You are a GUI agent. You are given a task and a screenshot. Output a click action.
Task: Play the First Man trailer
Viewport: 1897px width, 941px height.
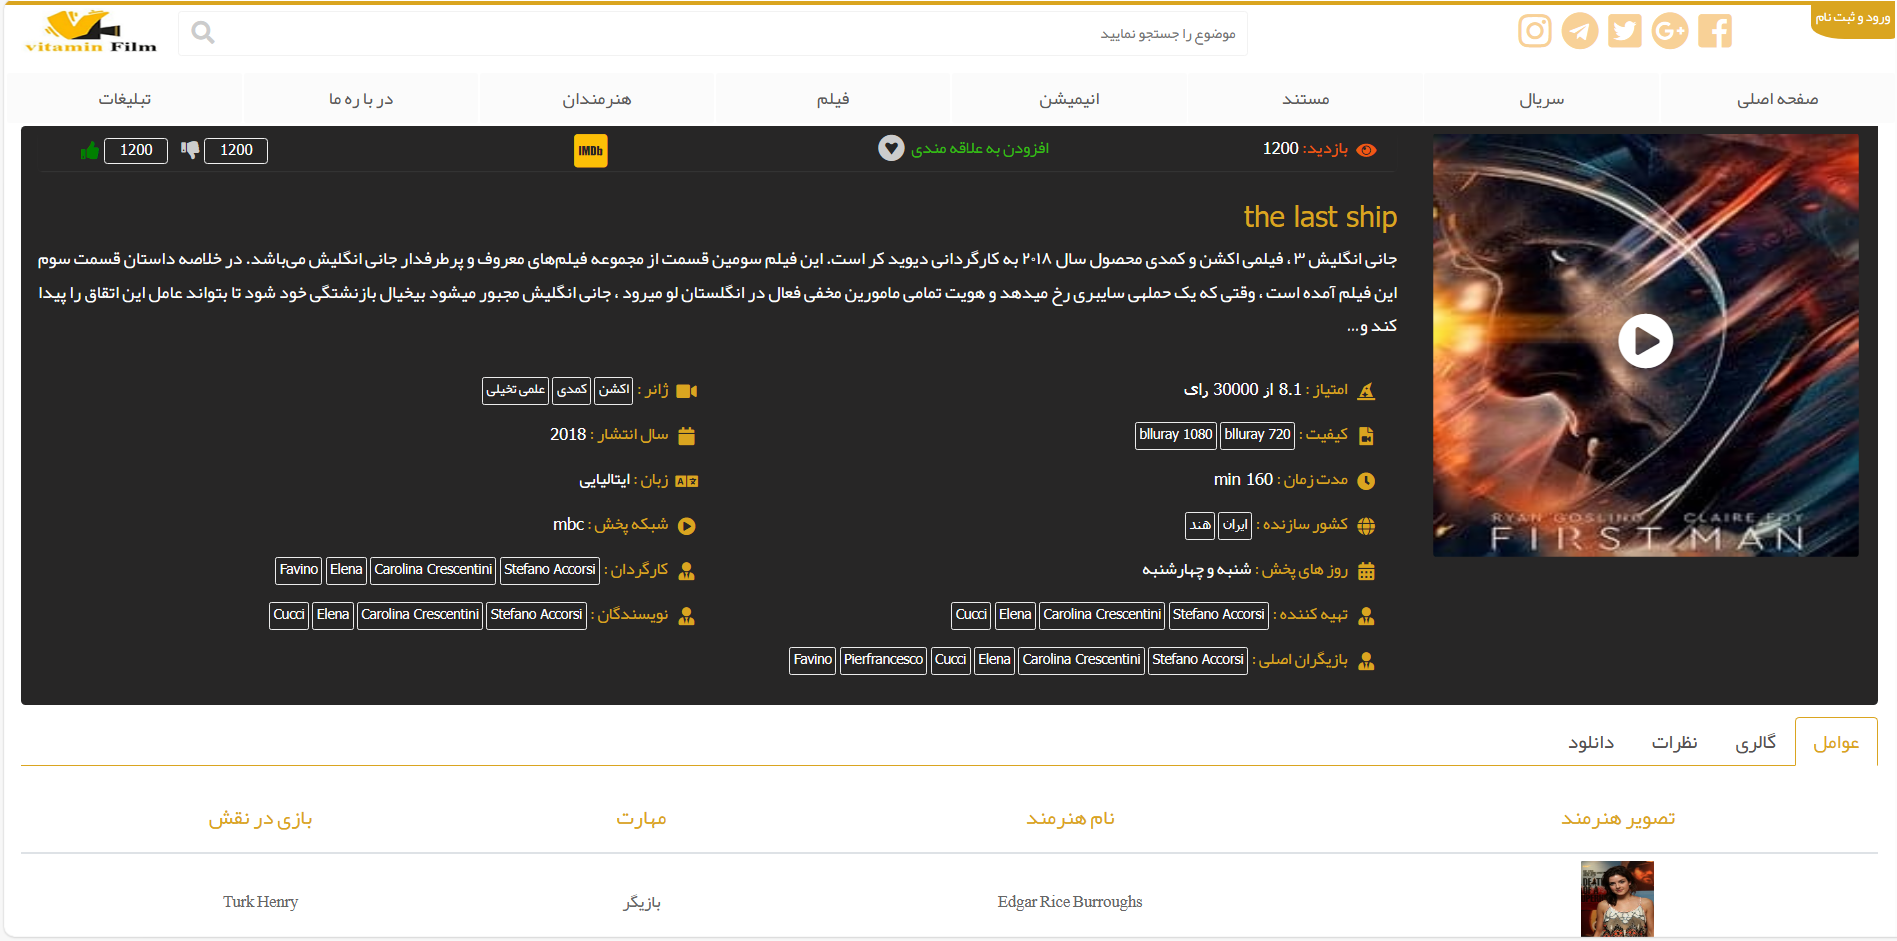tap(1645, 341)
